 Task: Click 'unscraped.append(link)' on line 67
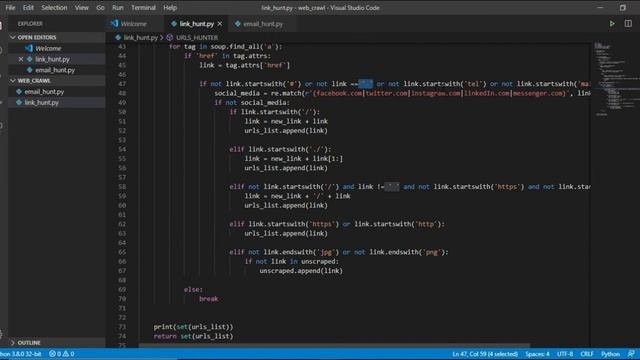(x=301, y=271)
